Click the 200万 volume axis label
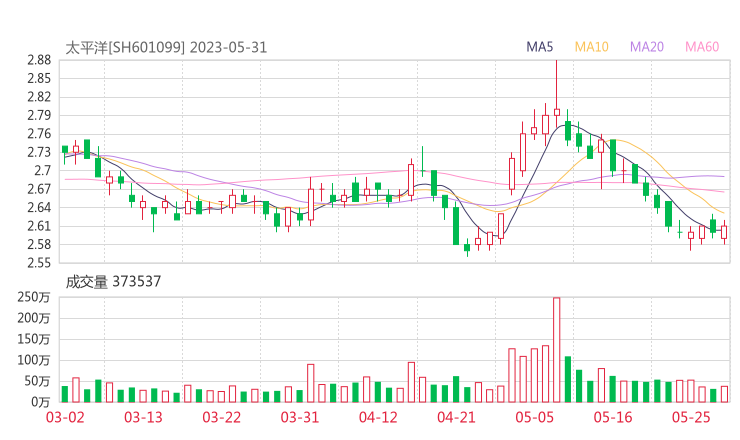Image resolution: width=740 pixels, height=440 pixels. (x=34, y=318)
